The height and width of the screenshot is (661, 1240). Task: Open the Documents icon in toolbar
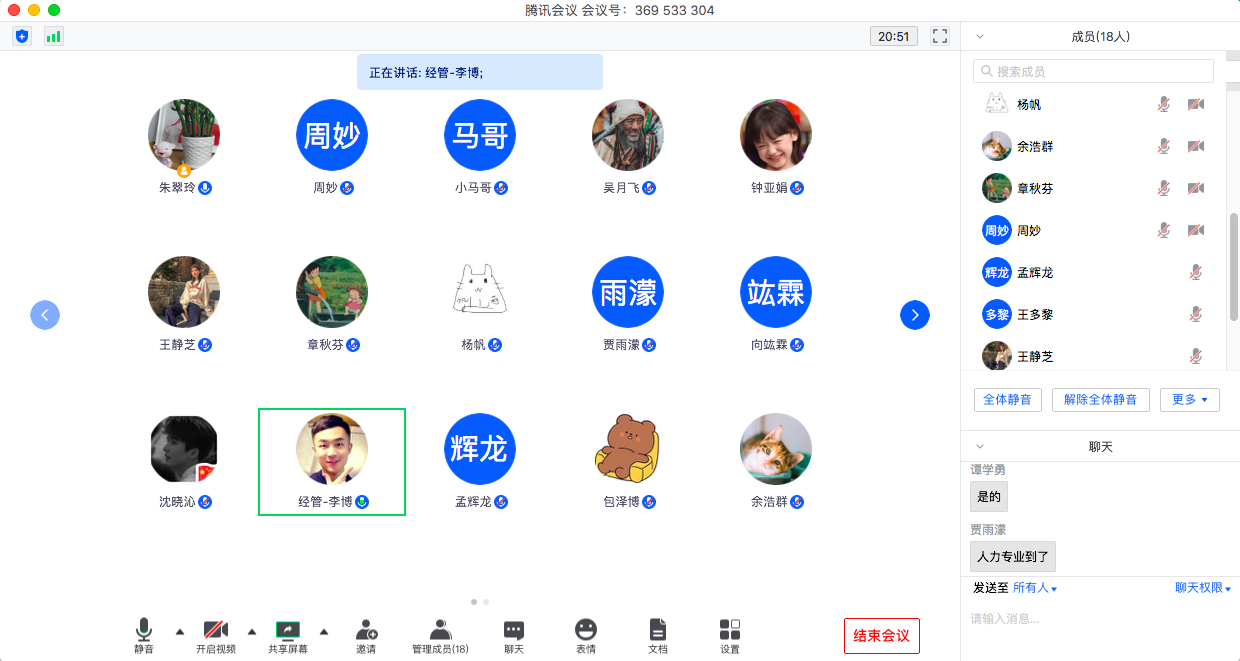point(657,635)
